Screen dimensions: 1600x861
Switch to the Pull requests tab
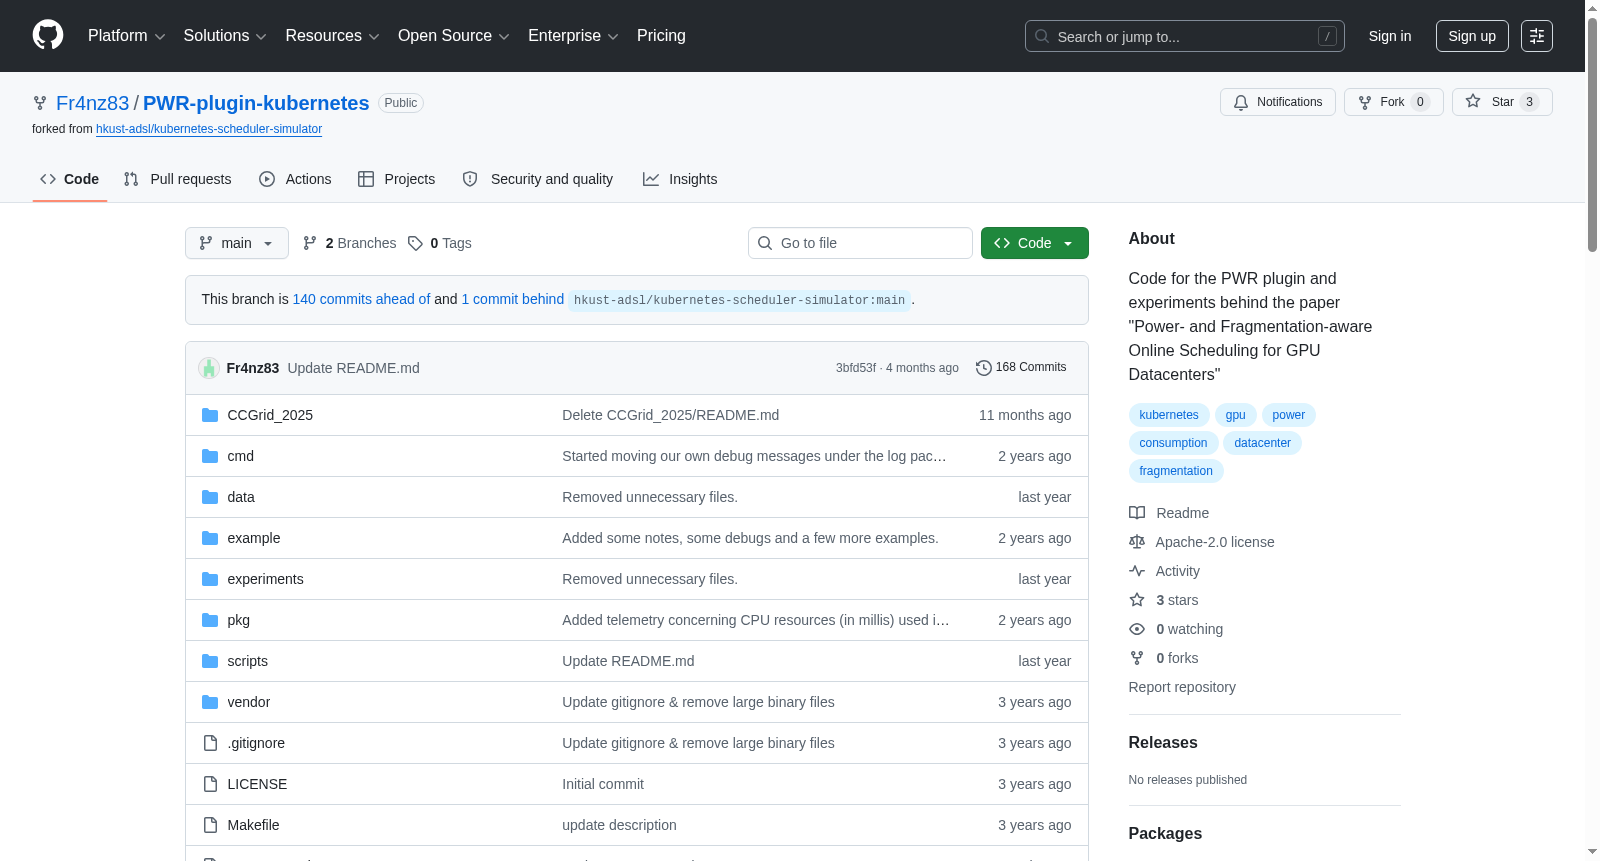[178, 179]
